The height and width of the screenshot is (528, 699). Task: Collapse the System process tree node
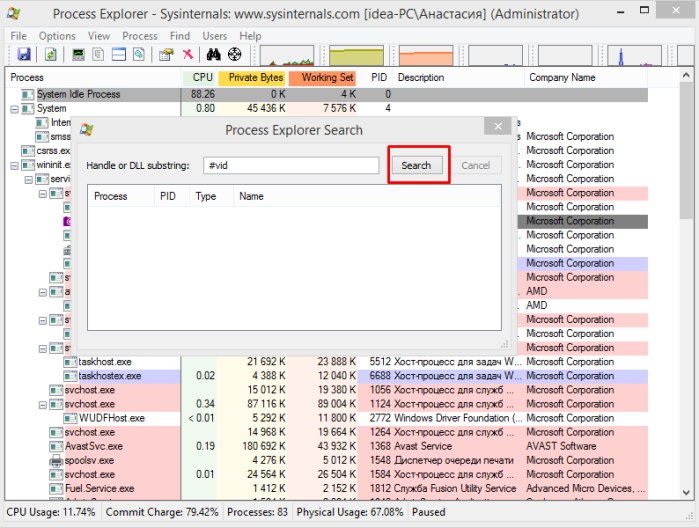tap(15, 109)
